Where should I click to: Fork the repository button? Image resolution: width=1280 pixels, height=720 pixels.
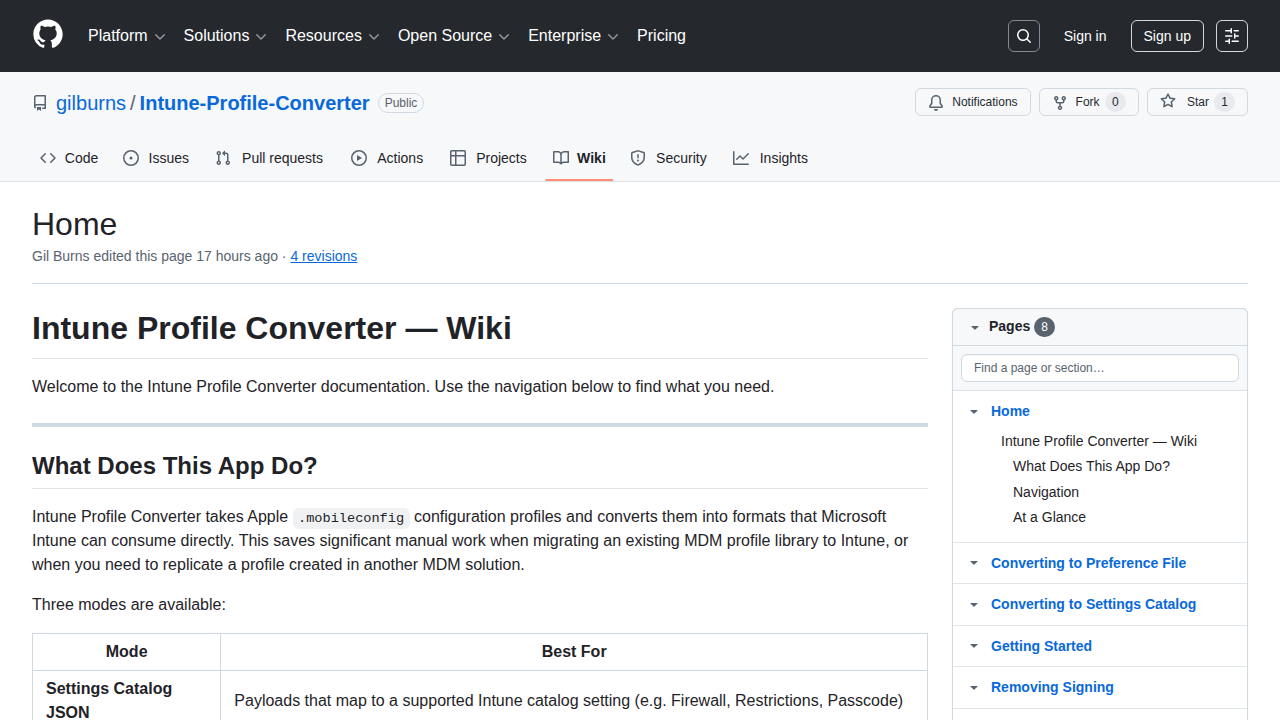(x=1089, y=102)
